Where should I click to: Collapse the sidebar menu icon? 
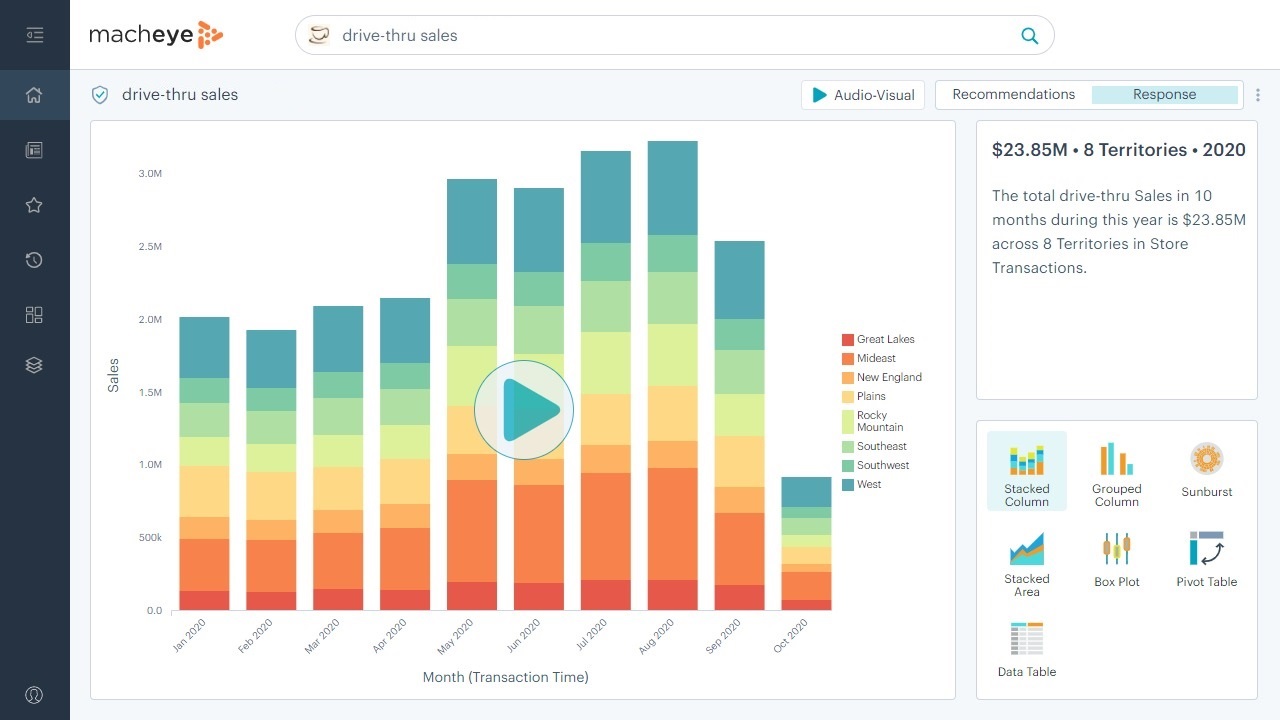[35, 35]
